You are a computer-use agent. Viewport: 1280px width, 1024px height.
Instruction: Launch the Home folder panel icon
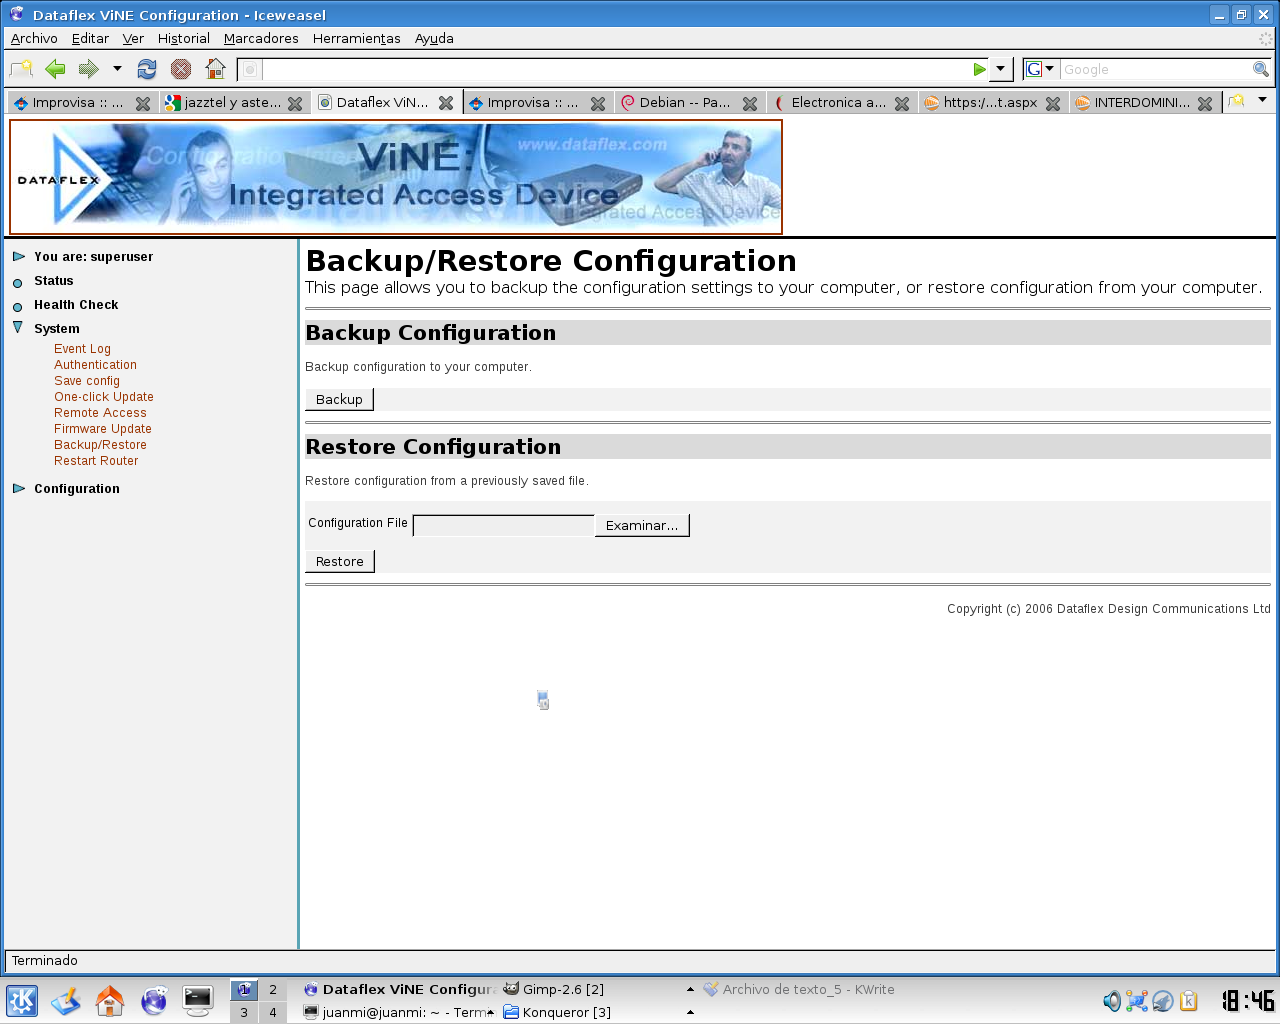pos(110,1001)
